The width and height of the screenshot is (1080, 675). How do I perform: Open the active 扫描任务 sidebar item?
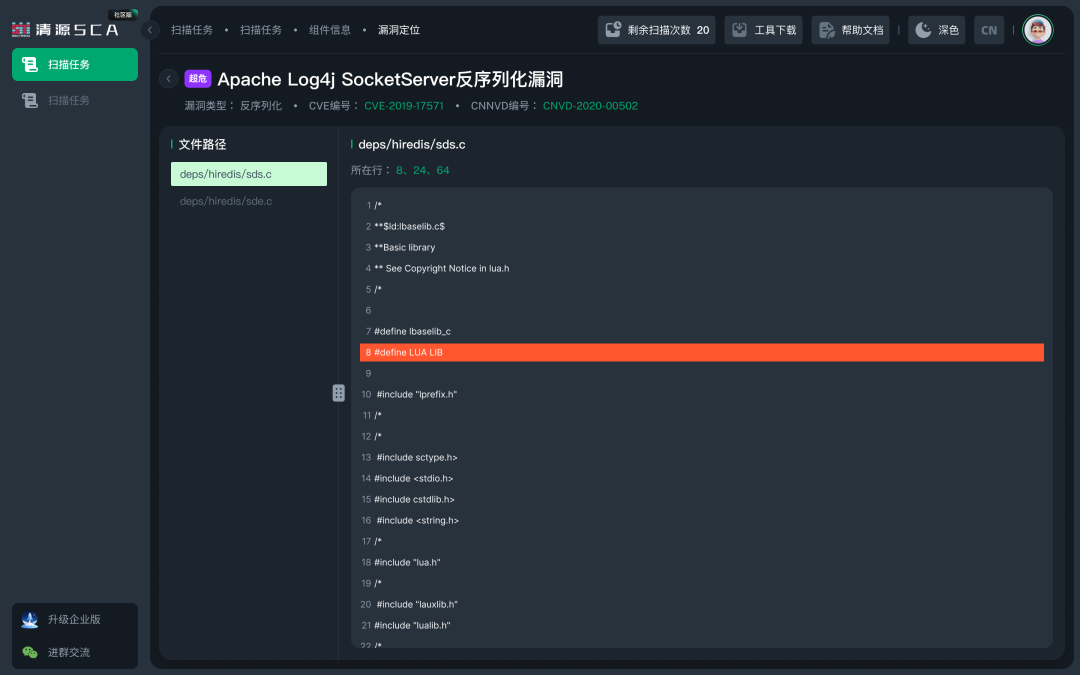pos(75,65)
